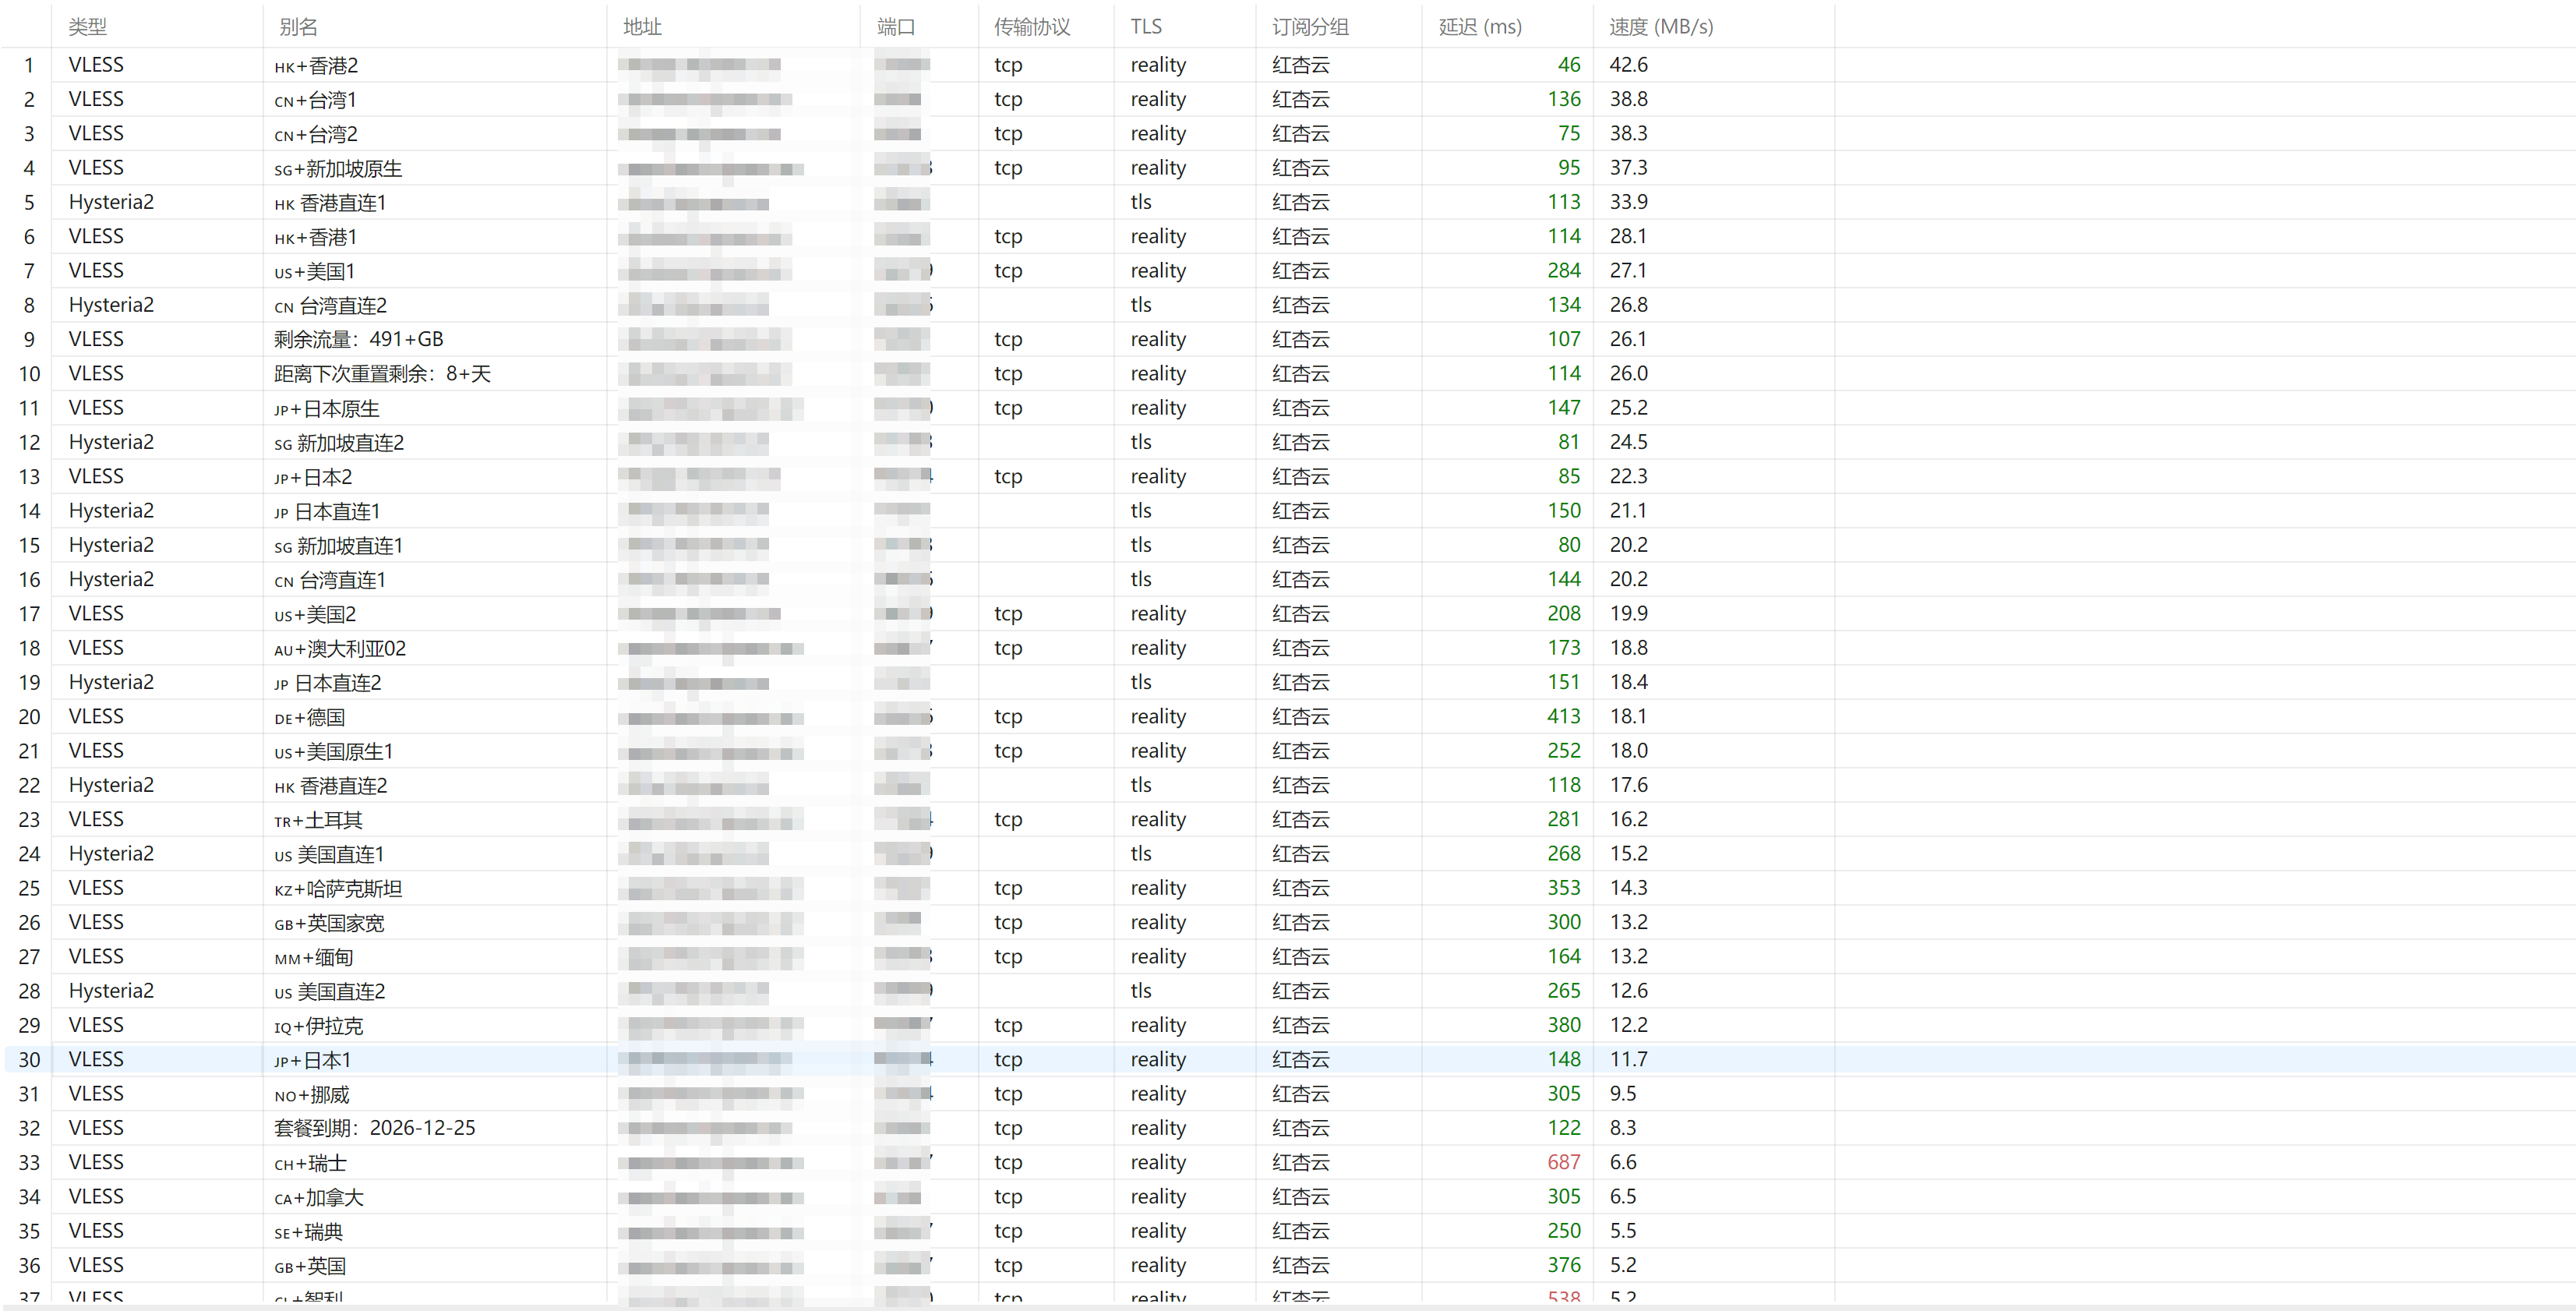The image size is (2576, 1311).
Task: Select the AU+澳大利亚02 server row
Action: click(1288, 648)
